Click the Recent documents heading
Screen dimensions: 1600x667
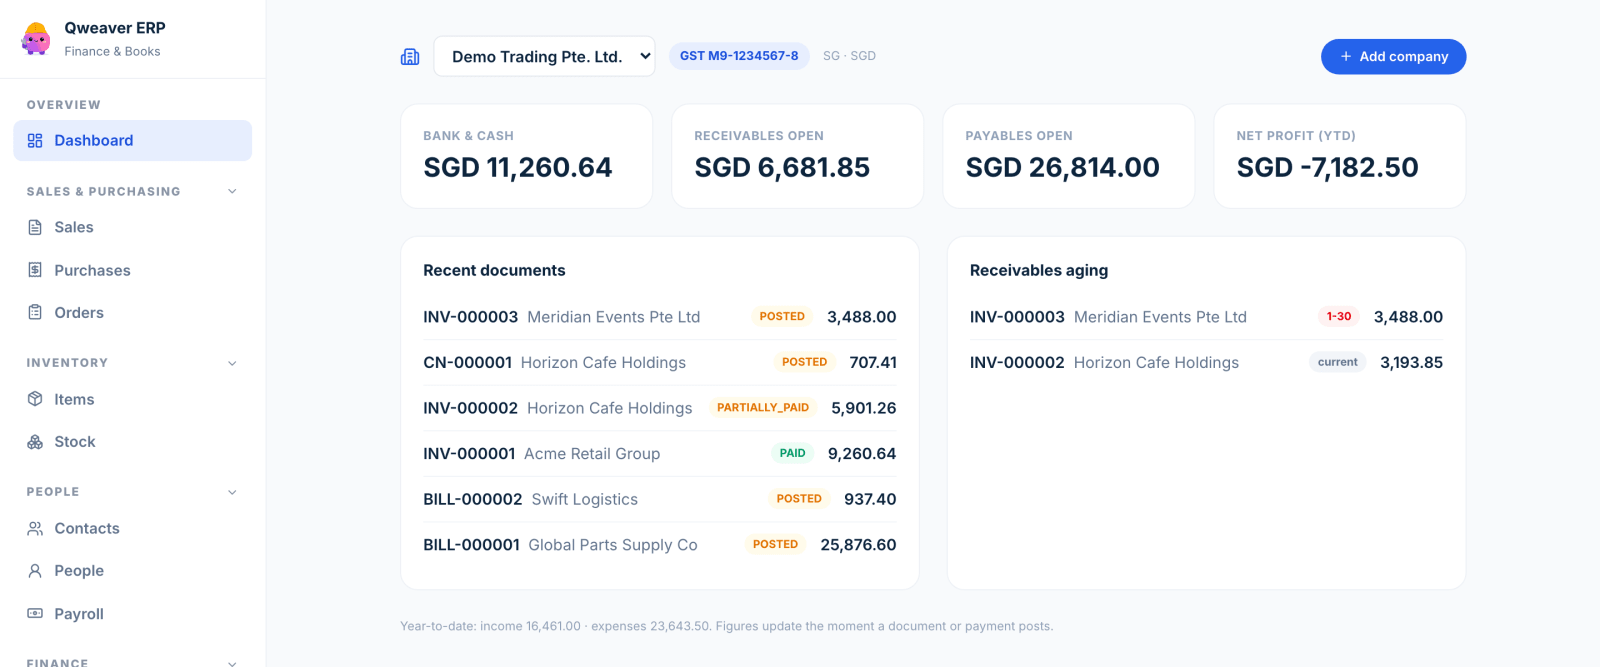[x=494, y=270]
